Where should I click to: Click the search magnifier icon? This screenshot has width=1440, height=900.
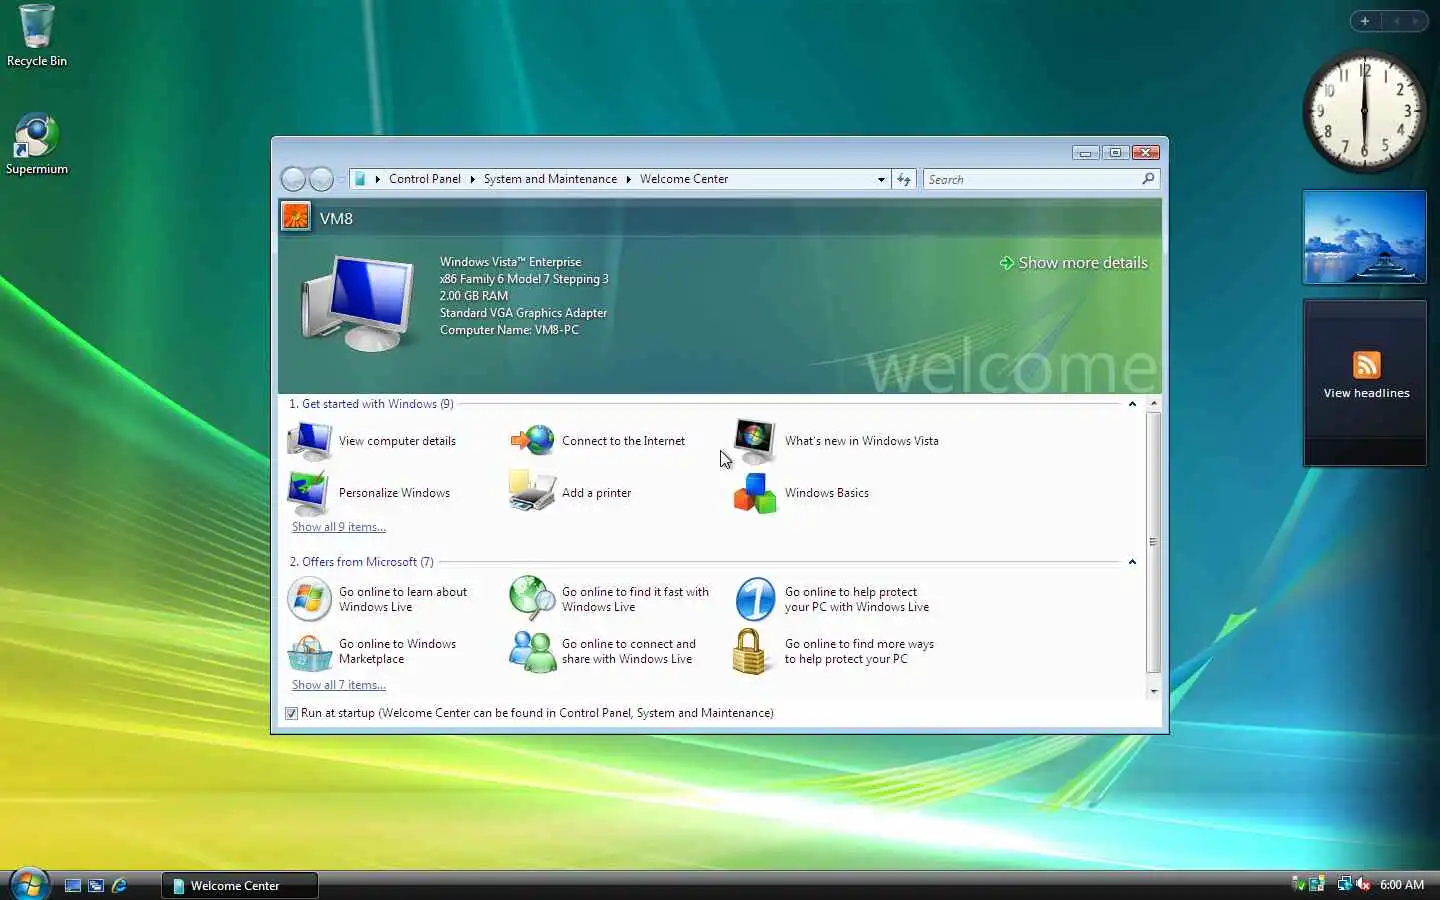click(x=1148, y=178)
